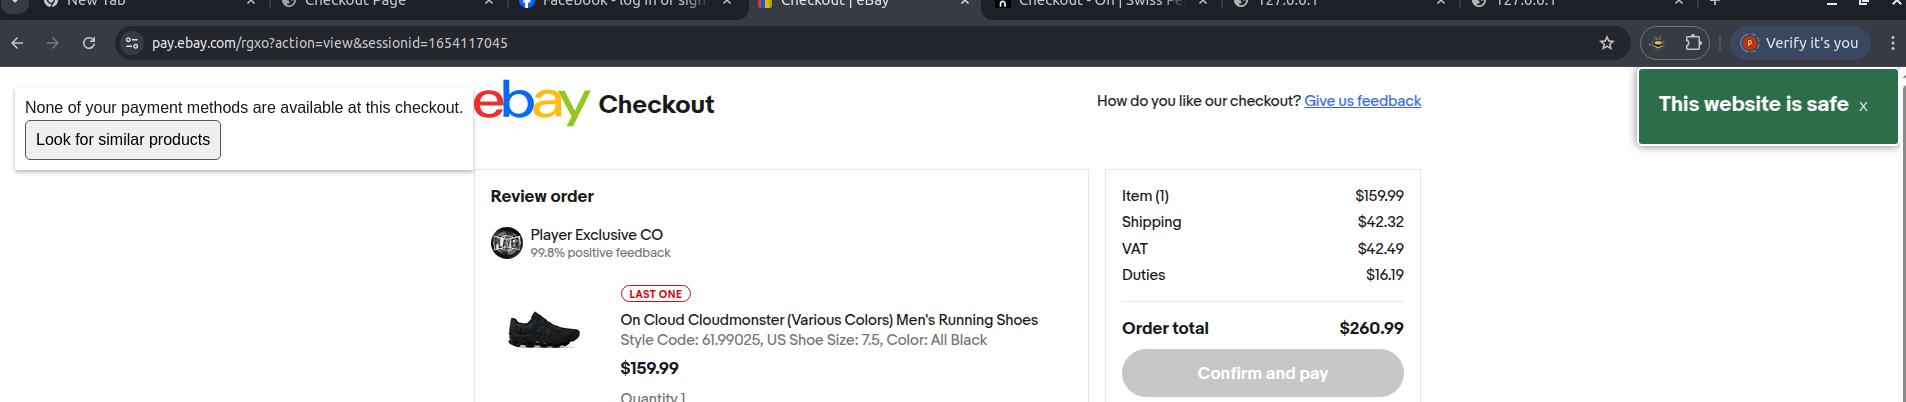Click the Player Exclusive CO seller avatar
The width and height of the screenshot is (1906, 402).
[x=507, y=243]
